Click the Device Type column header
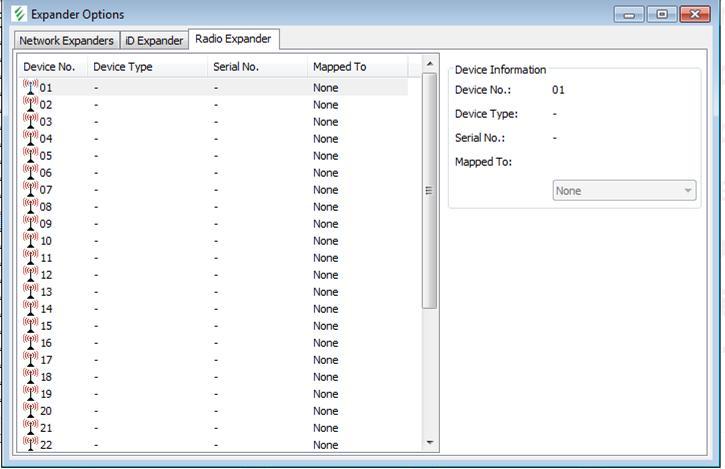Viewport: 725px width, 469px height. (123, 67)
